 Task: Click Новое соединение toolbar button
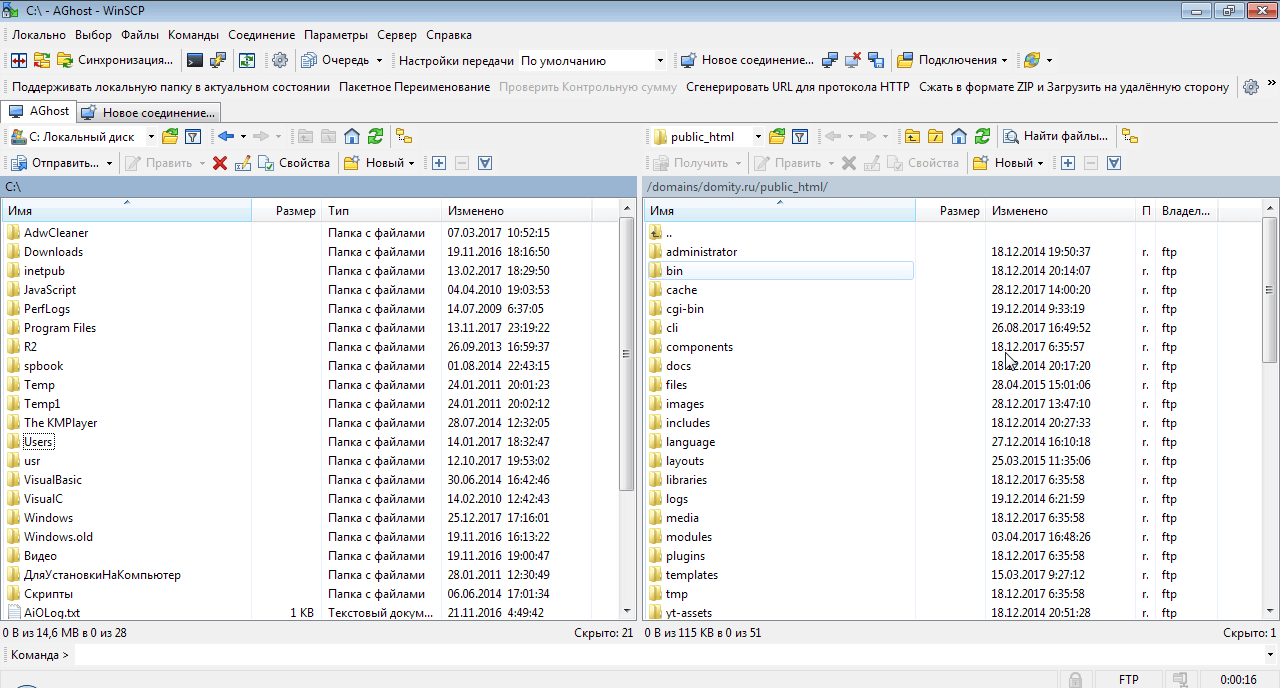pyautogui.click(x=748, y=60)
